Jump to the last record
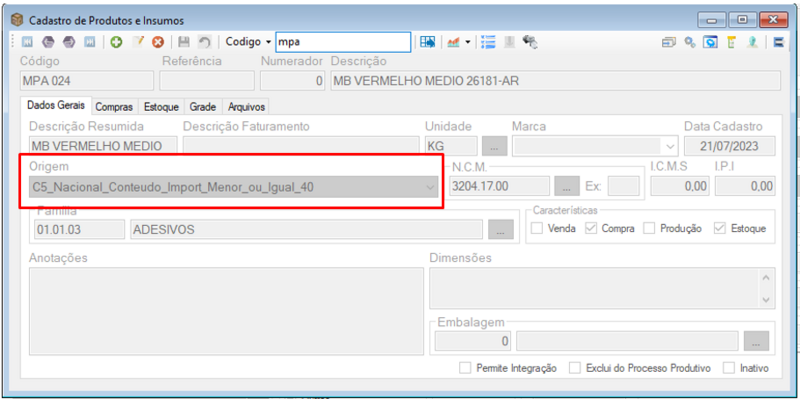 tap(89, 42)
